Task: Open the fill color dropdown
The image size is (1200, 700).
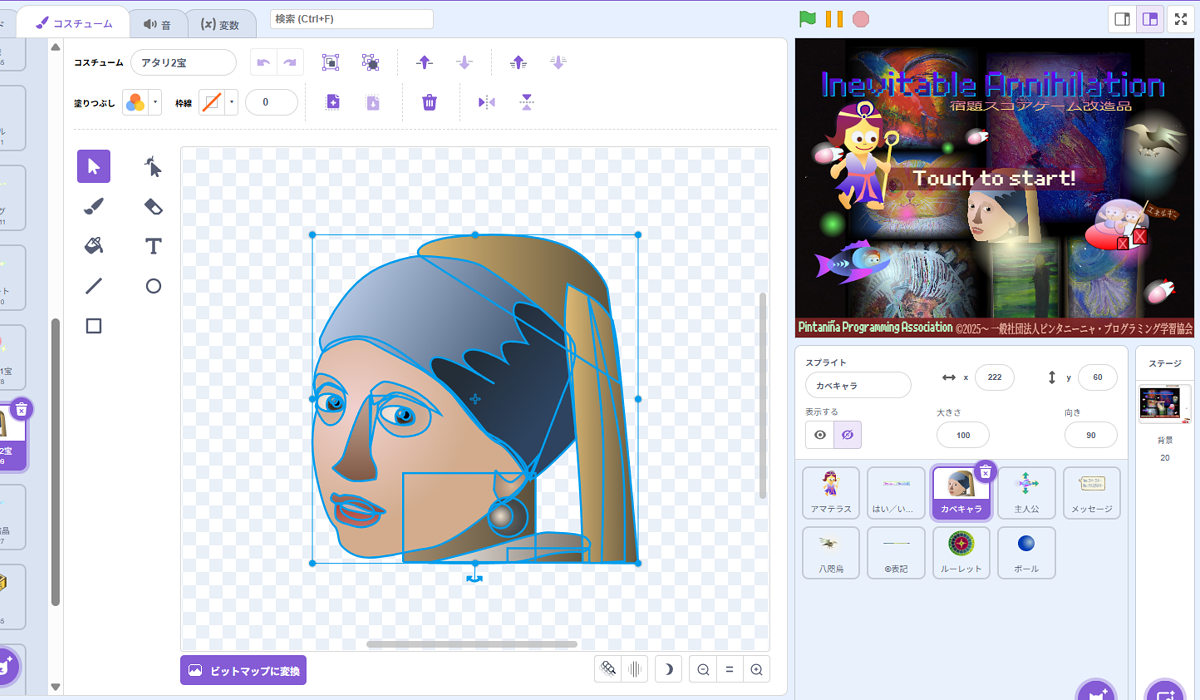Action: point(155,102)
